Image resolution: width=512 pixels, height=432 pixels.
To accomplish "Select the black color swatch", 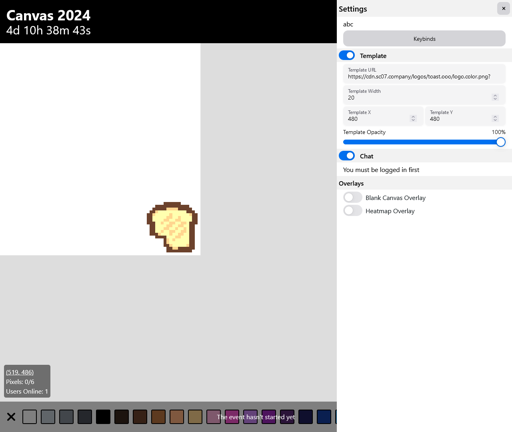I will 103,417.
